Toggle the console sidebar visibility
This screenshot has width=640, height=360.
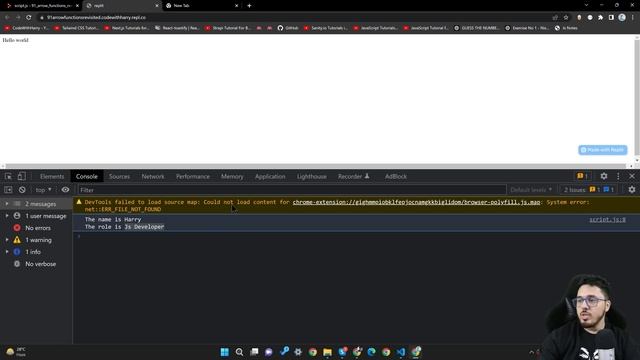[8, 190]
